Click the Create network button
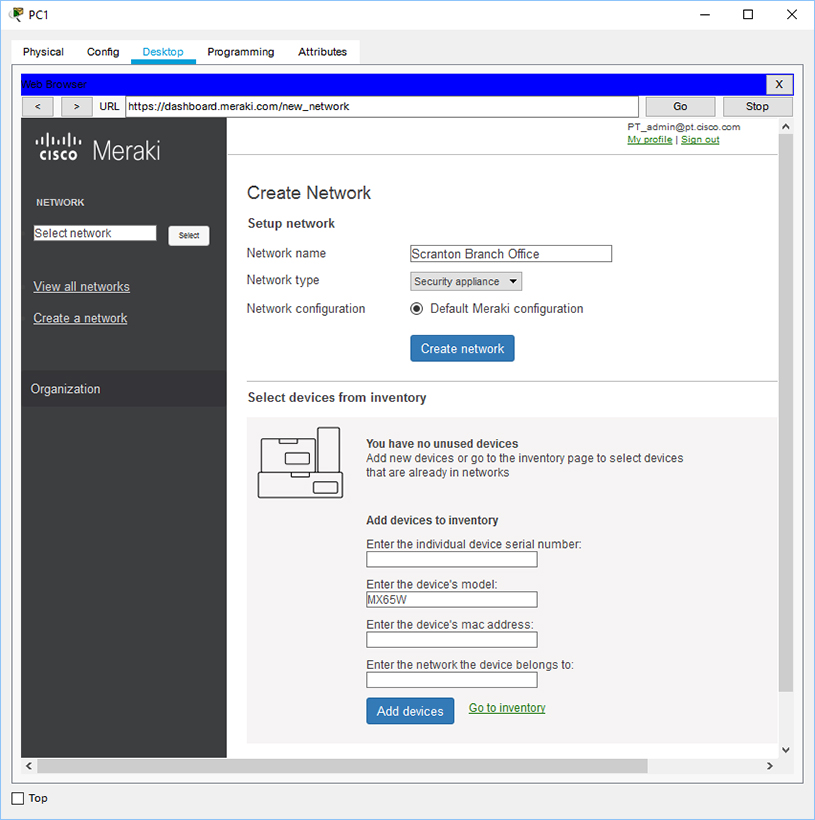 point(462,348)
